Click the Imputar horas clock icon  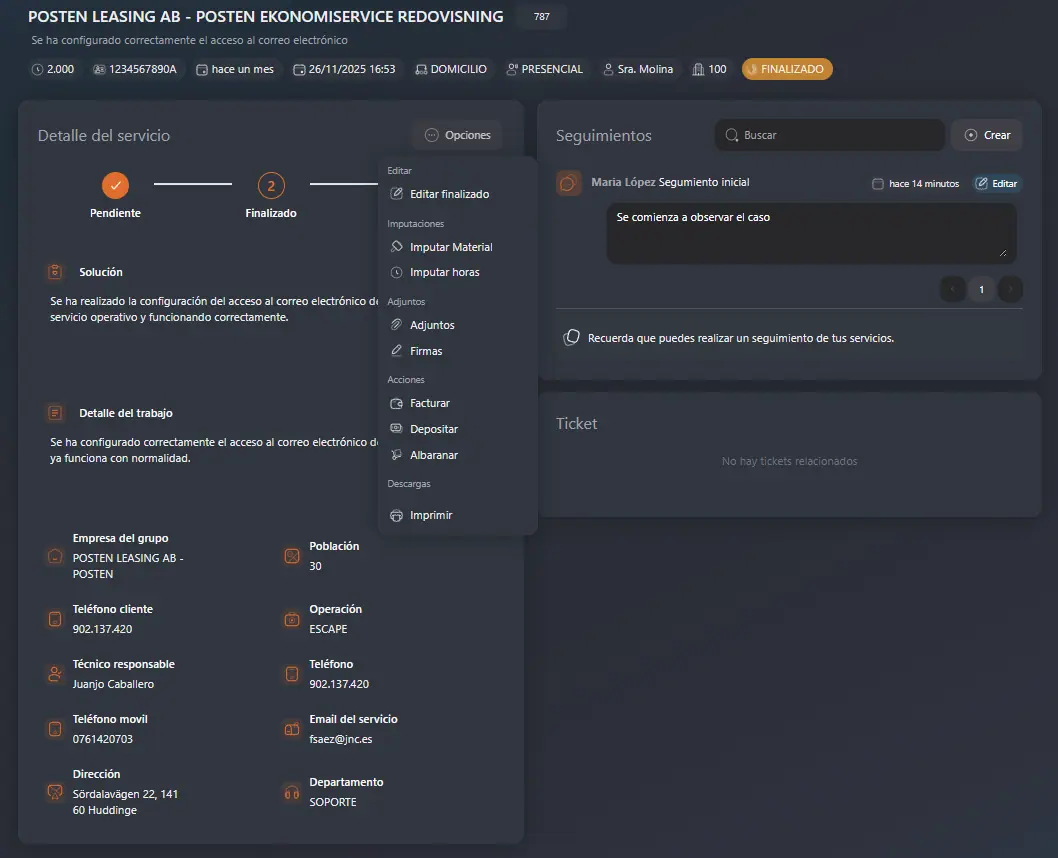coord(397,272)
